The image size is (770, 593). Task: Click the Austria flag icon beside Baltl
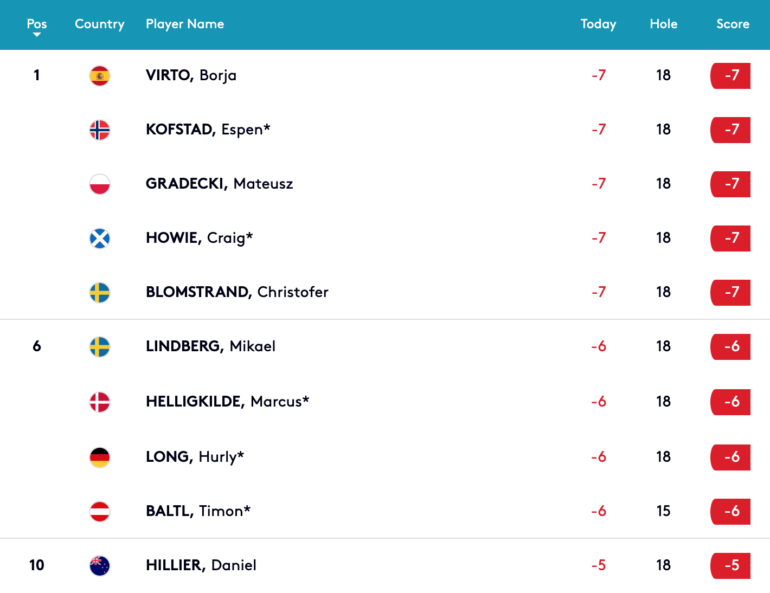[100, 512]
